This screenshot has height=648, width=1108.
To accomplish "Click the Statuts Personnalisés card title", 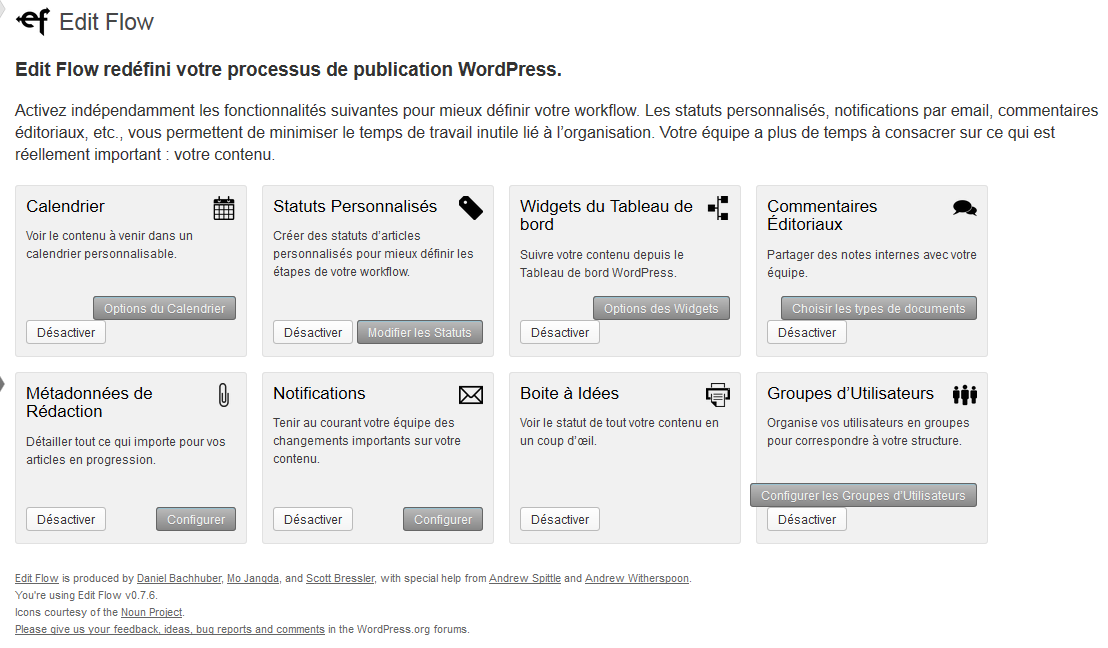I will [x=355, y=206].
